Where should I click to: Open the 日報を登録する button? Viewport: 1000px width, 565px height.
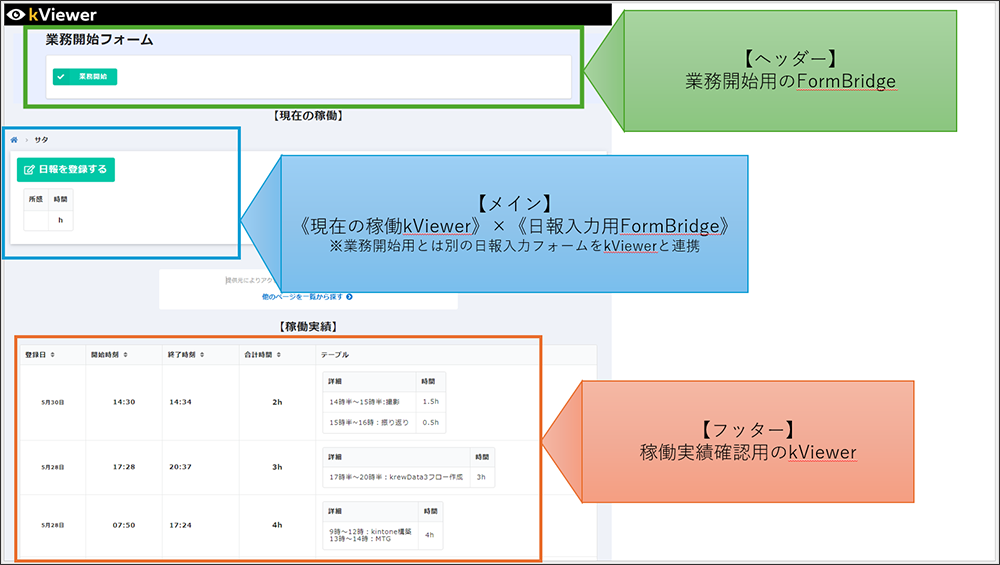[x=66, y=170]
